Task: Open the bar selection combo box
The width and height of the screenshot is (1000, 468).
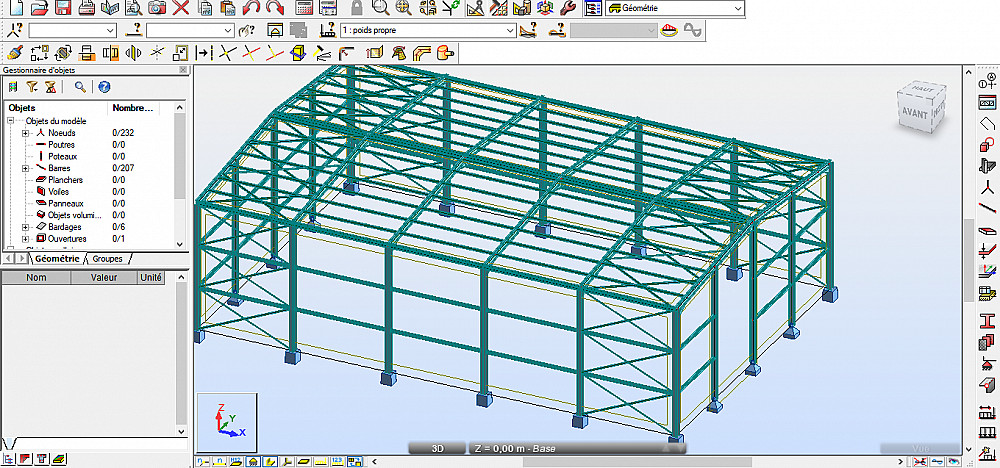Action: 190,30
